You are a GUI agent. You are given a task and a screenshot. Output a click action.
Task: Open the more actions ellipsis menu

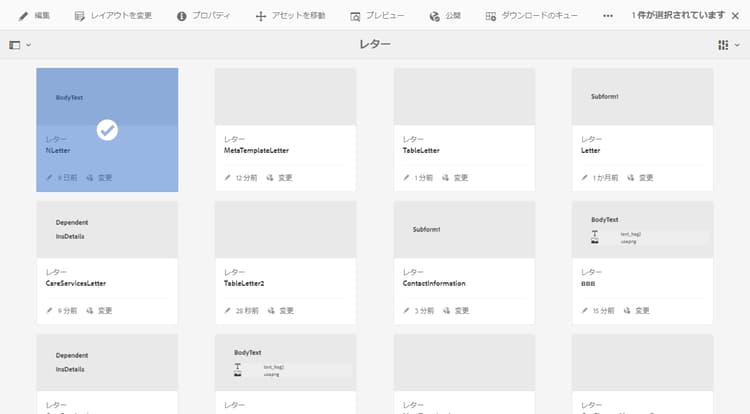[607, 16]
